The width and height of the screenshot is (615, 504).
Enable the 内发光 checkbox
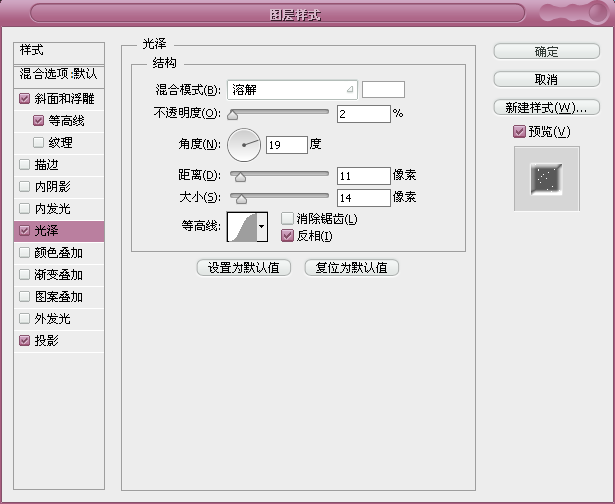(24, 208)
